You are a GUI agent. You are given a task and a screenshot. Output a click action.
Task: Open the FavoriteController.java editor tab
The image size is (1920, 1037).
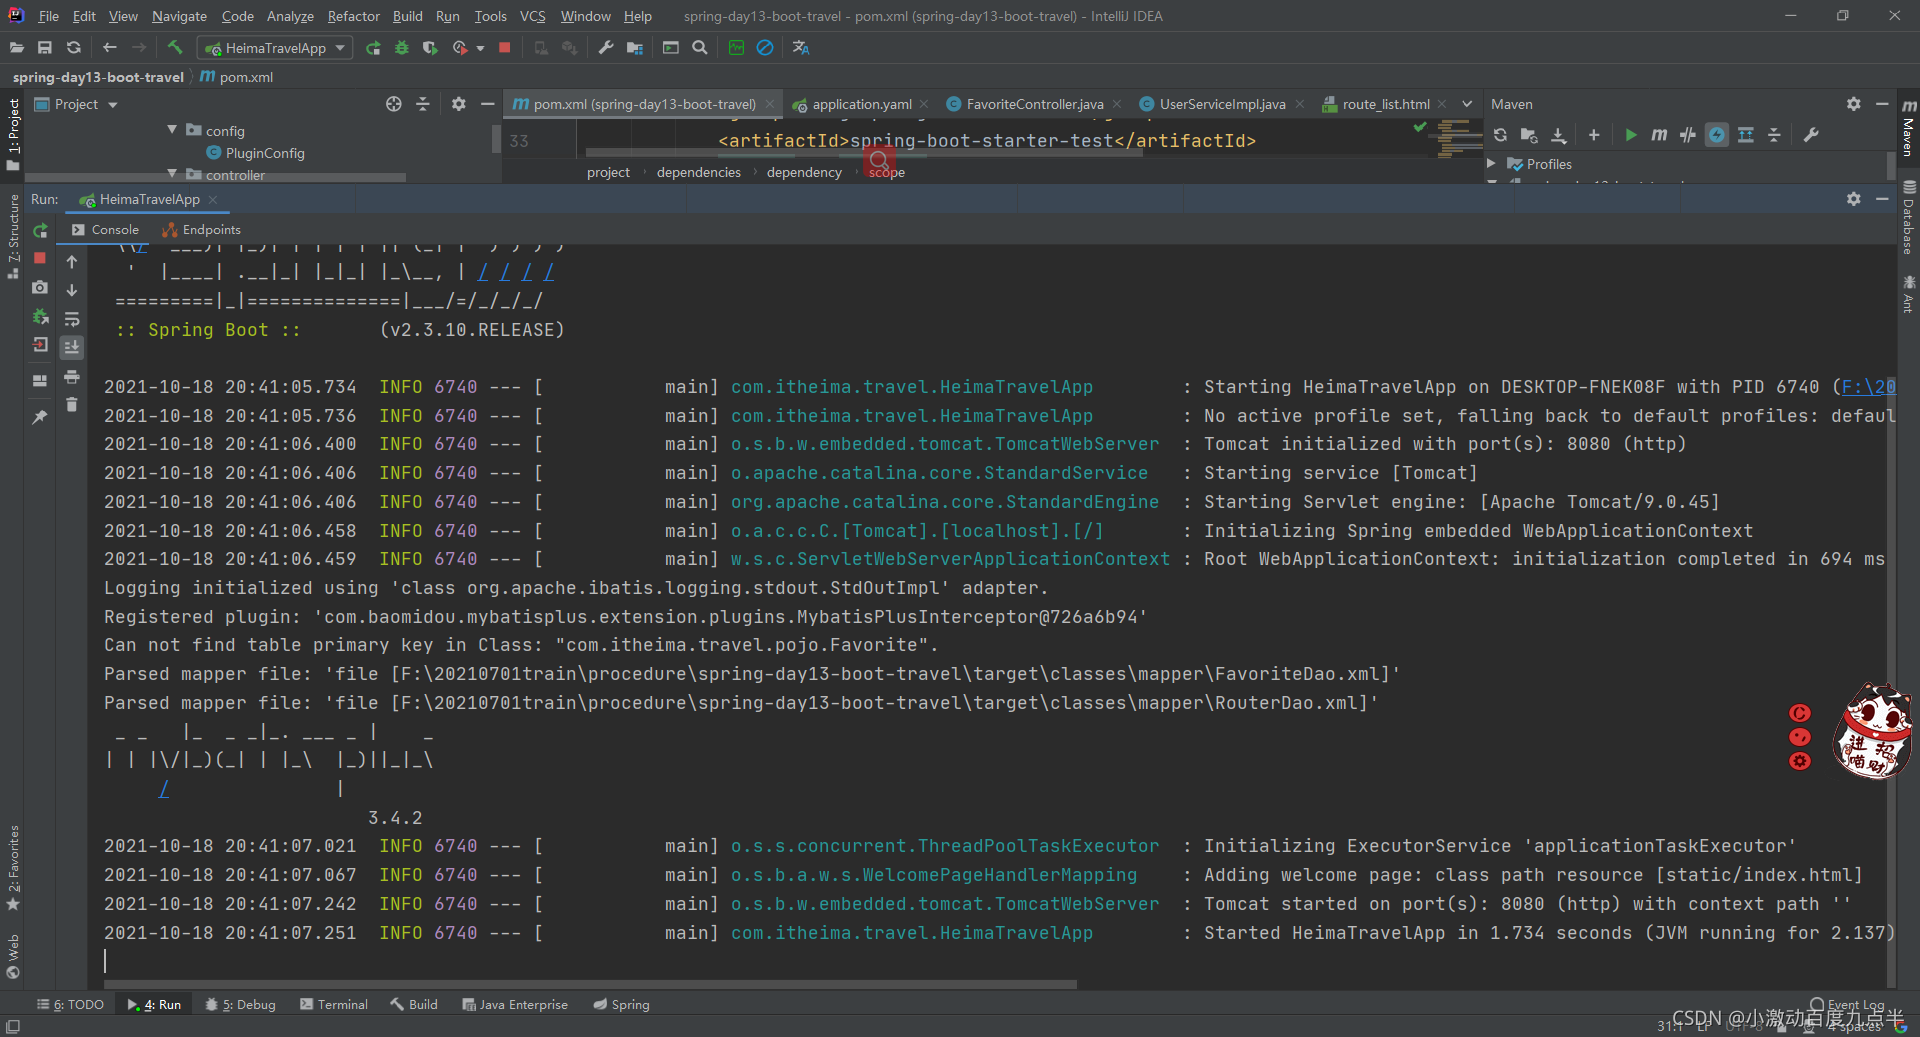click(1032, 103)
